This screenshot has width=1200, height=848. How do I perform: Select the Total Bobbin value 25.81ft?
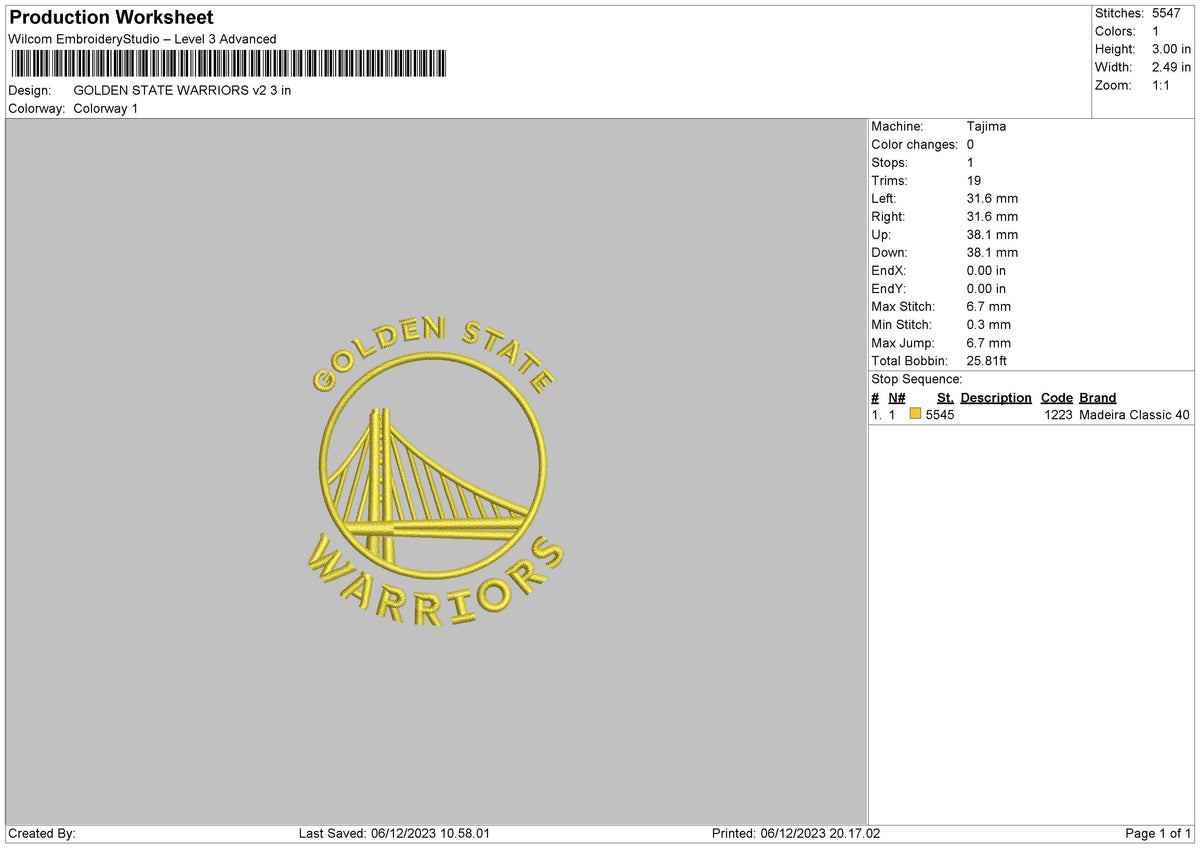point(987,360)
